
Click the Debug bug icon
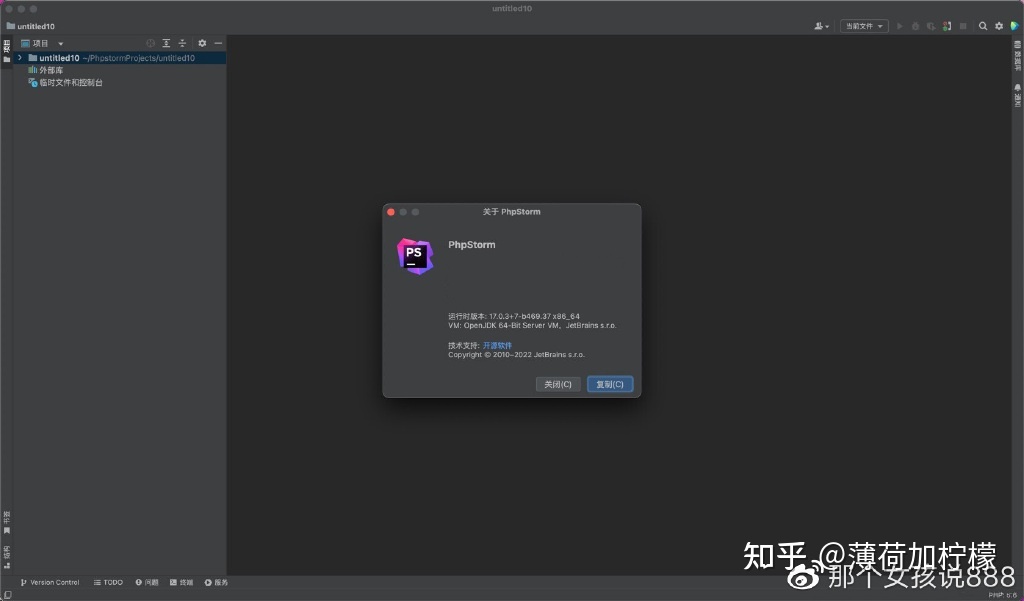pyautogui.click(x=915, y=26)
